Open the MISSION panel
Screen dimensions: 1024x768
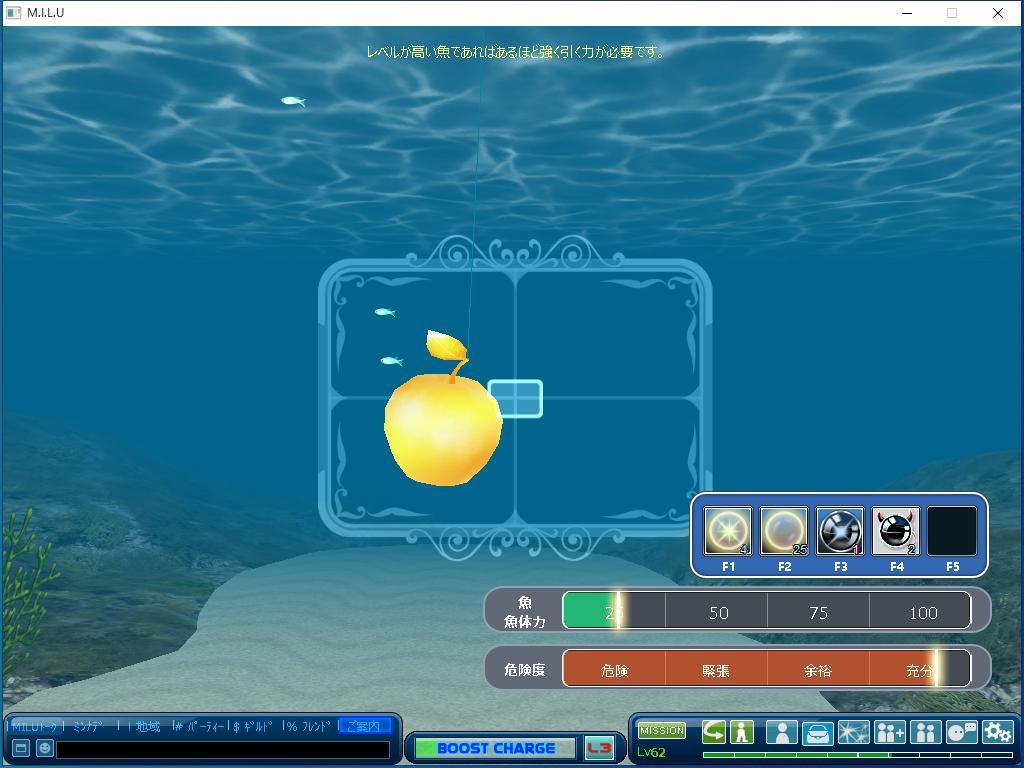pyautogui.click(x=662, y=730)
